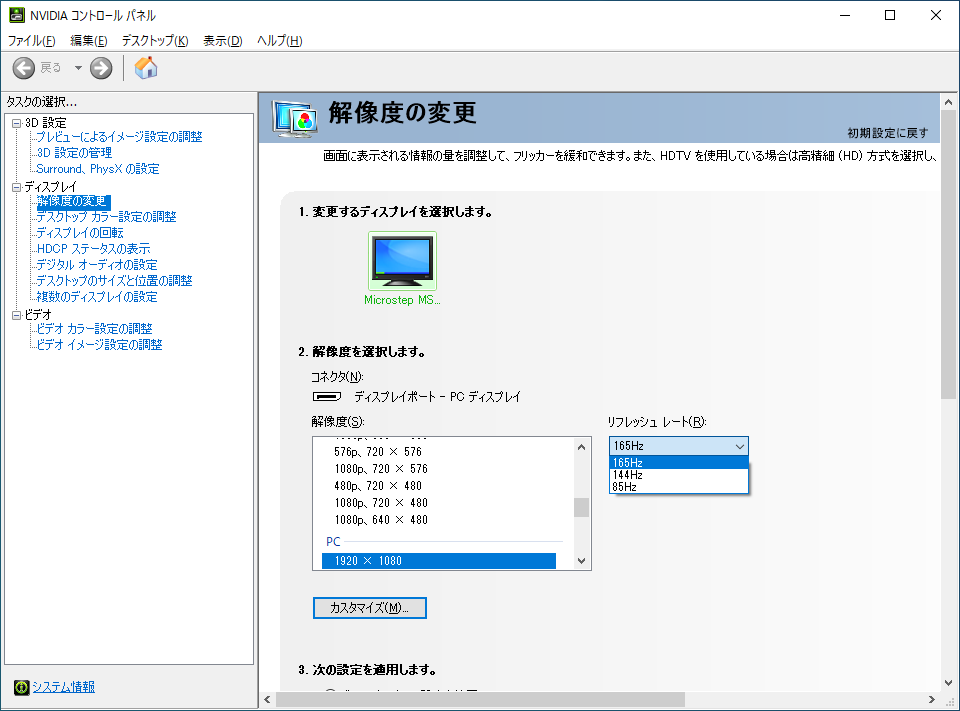Choose 144Hz refresh rate
This screenshot has width=960, height=711.
[678, 475]
